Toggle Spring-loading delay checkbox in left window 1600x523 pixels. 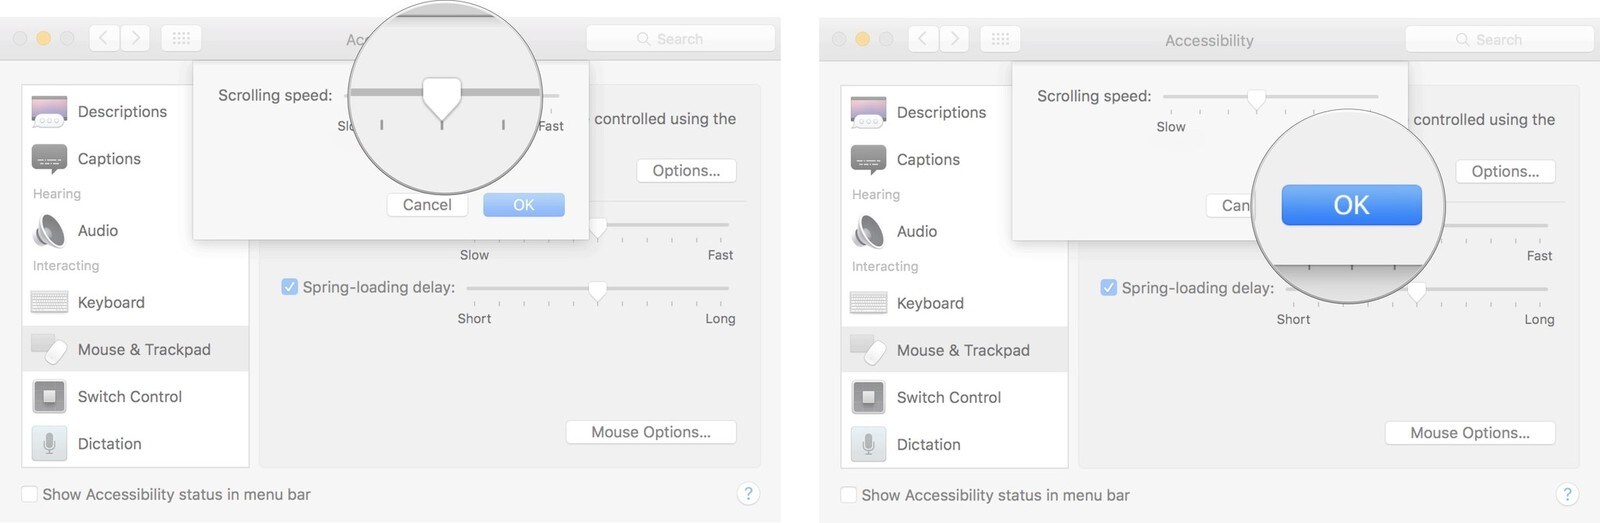pyautogui.click(x=290, y=287)
